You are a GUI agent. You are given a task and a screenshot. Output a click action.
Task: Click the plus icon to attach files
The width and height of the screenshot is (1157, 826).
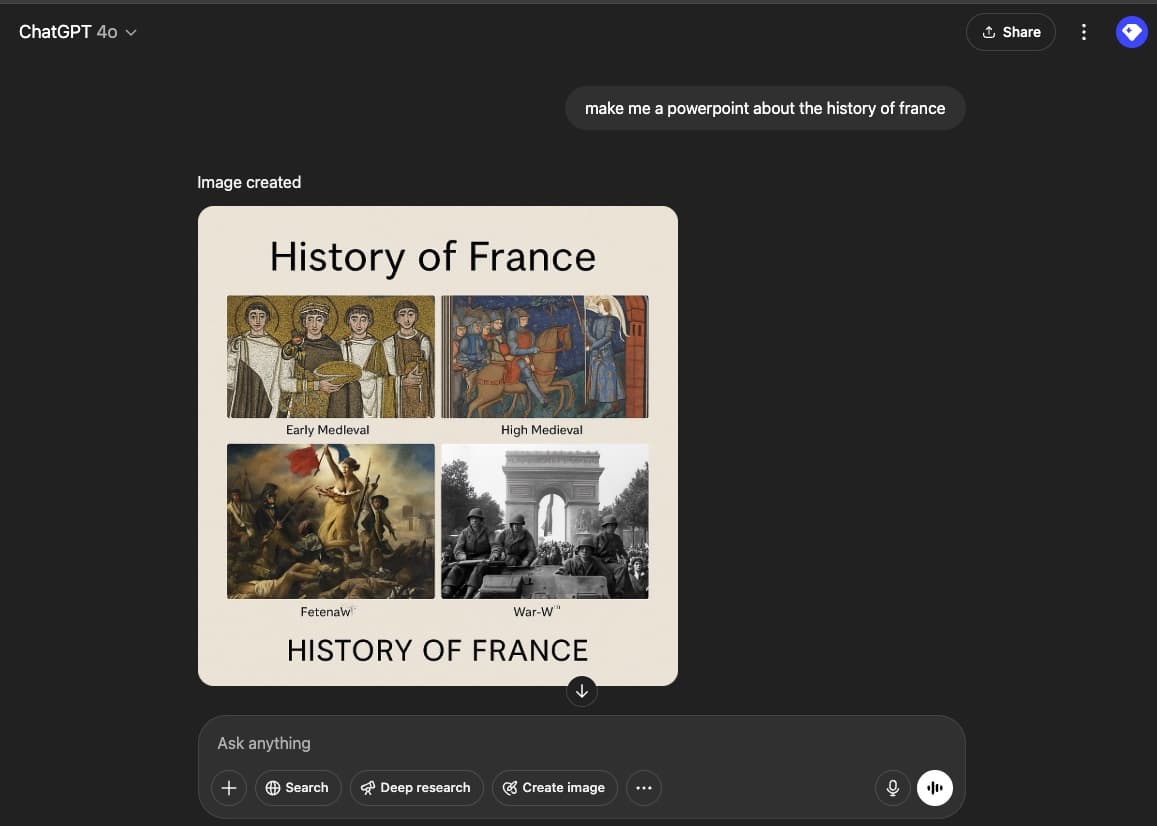pyautogui.click(x=228, y=788)
